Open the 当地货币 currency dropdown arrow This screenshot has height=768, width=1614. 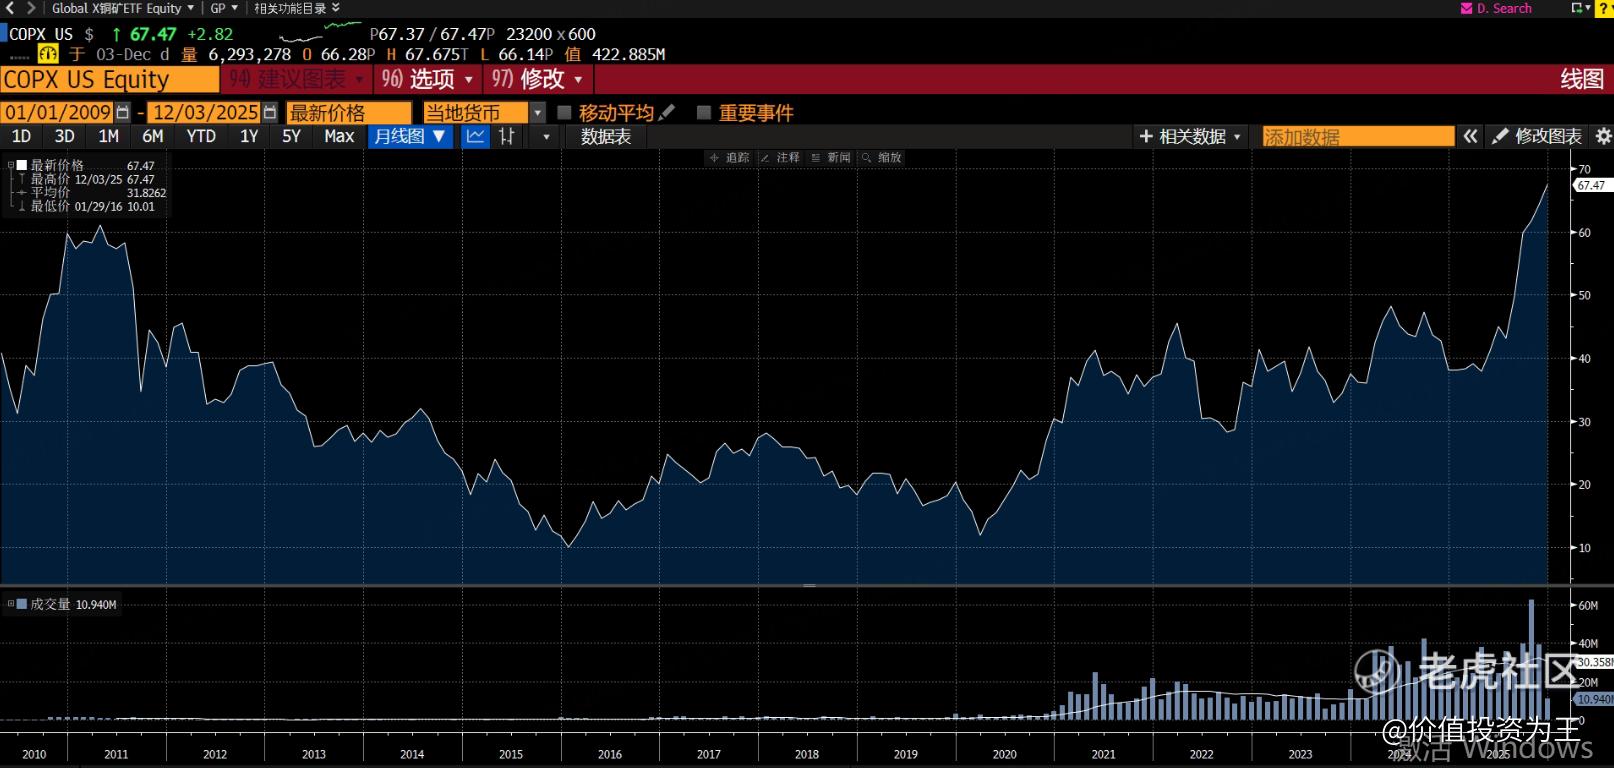[538, 113]
